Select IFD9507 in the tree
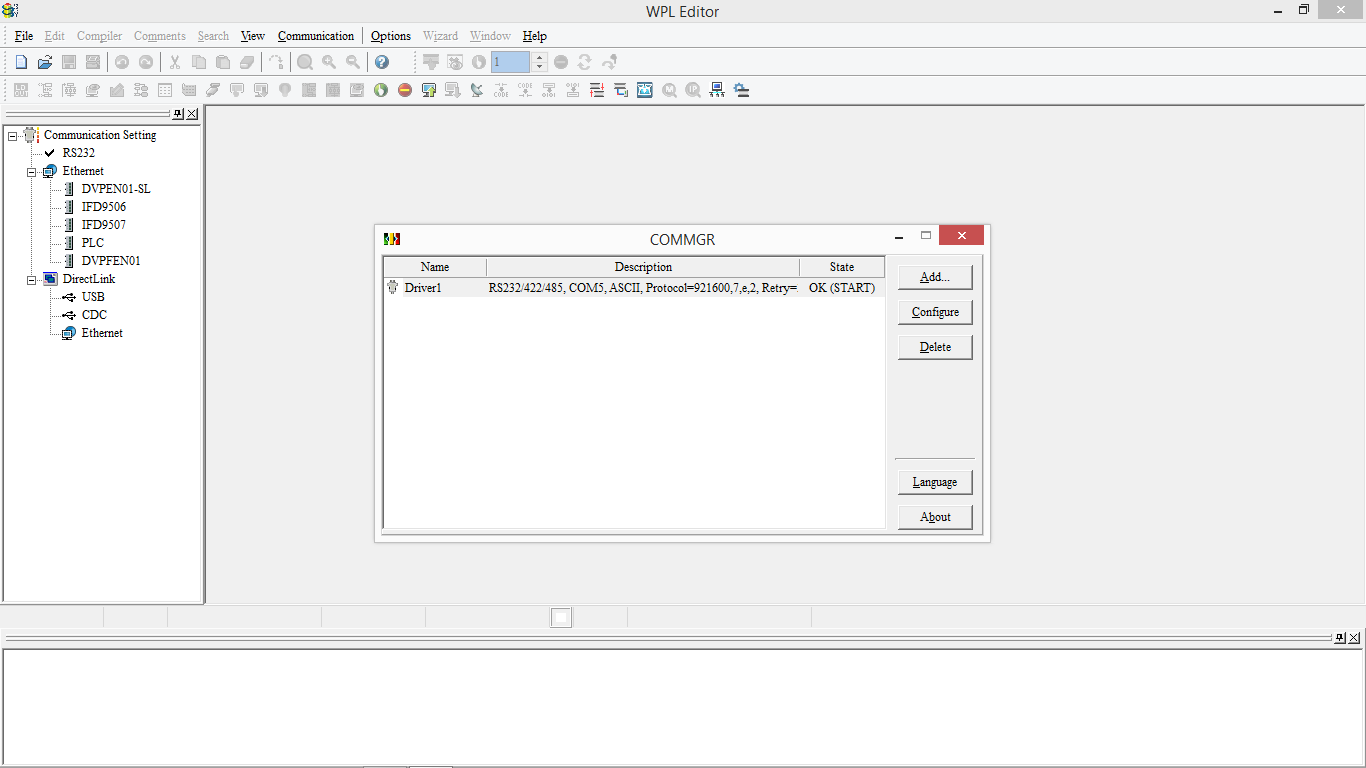This screenshot has height=768, width=1366. pos(104,225)
